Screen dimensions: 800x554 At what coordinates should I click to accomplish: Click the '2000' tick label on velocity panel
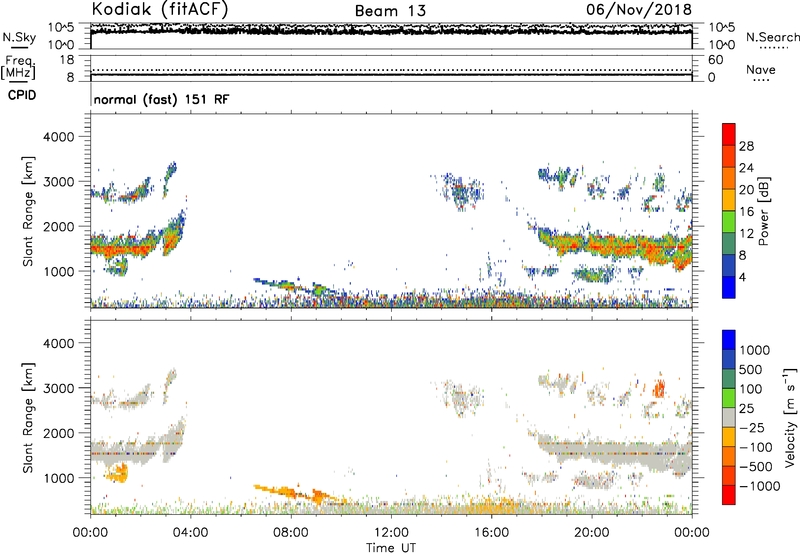[59, 433]
